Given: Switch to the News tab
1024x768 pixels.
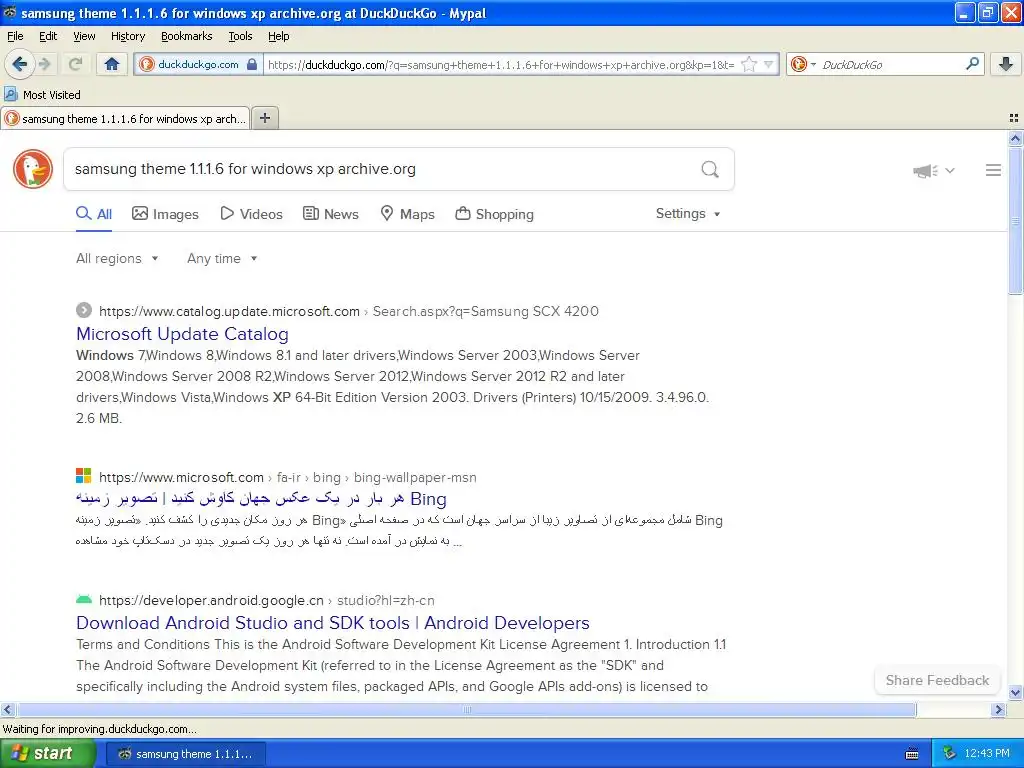Looking at the screenshot, I should point(331,214).
